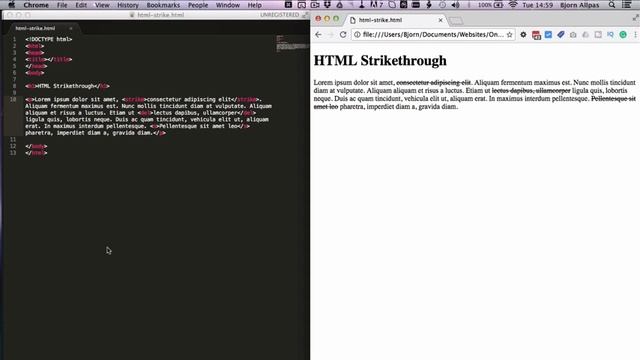Click the gray cloud extension icon
The image size is (640, 360).
click(x=585, y=35)
